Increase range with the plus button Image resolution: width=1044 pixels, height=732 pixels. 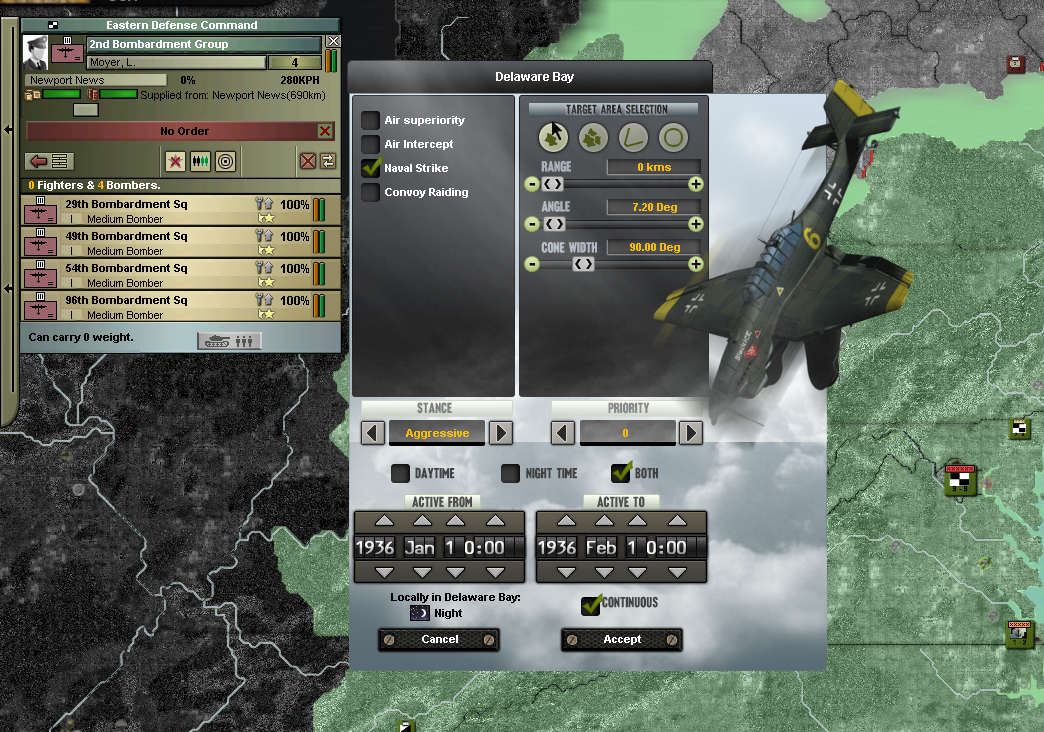point(696,184)
